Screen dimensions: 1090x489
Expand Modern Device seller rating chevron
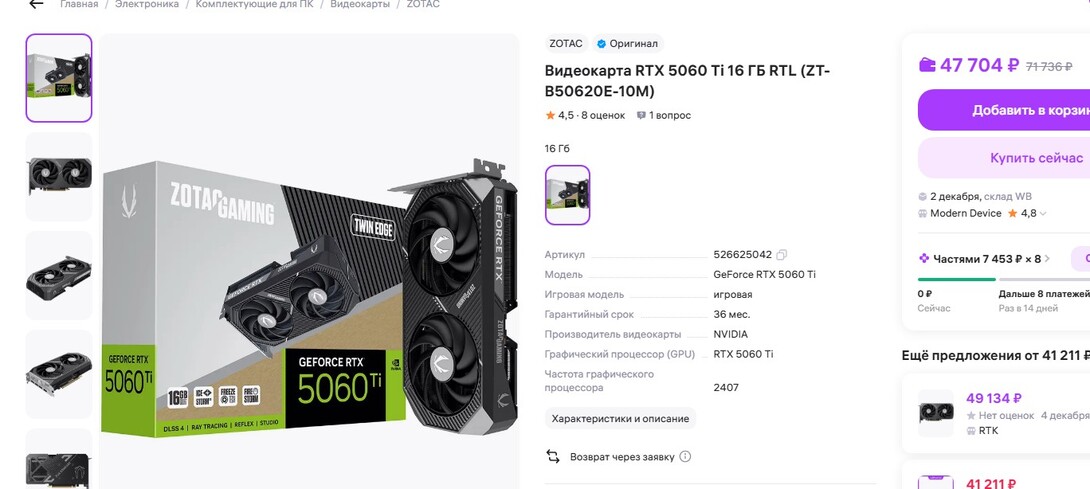pyautogui.click(x=1042, y=214)
